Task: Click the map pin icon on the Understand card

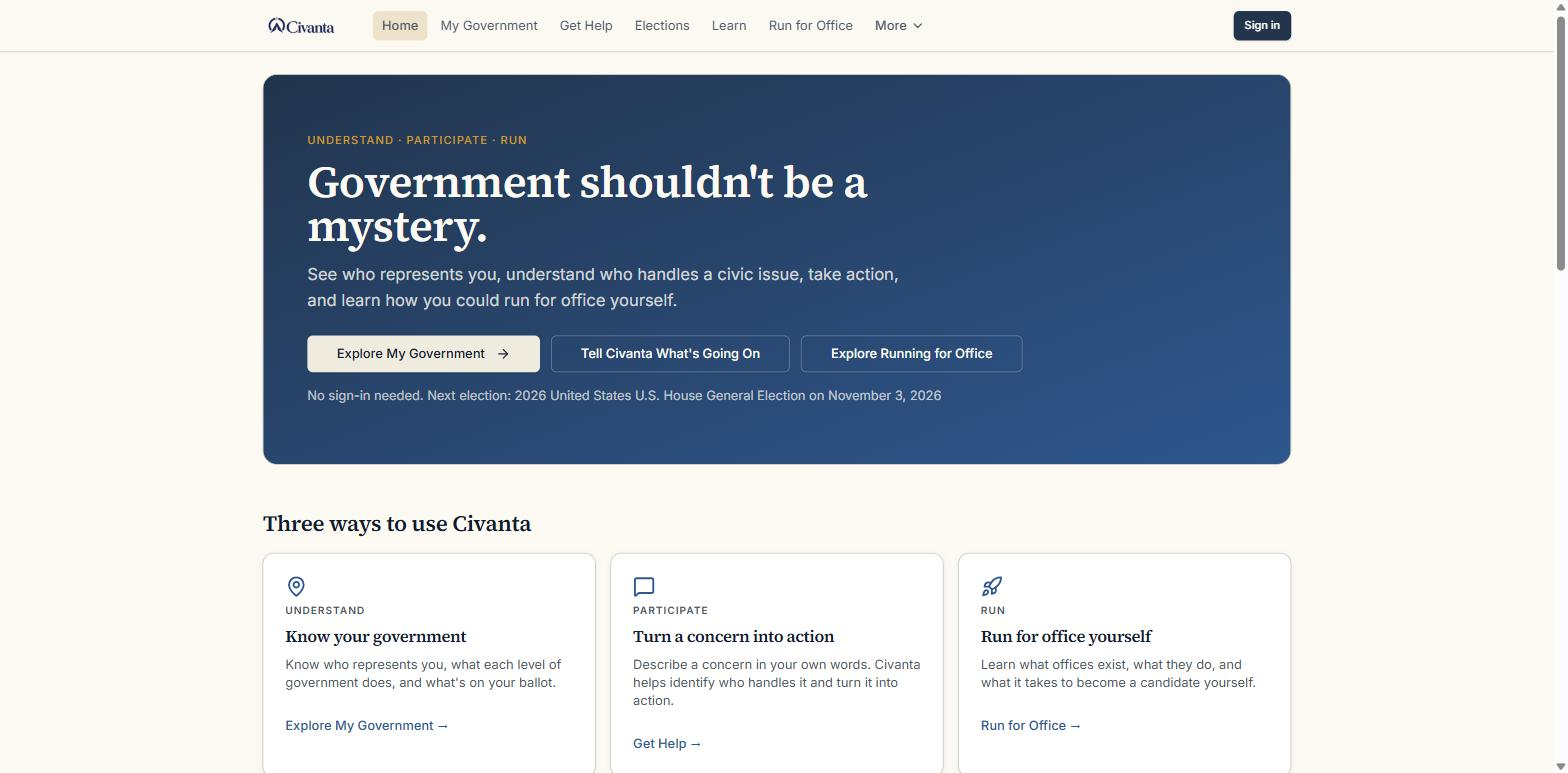Action: (296, 586)
